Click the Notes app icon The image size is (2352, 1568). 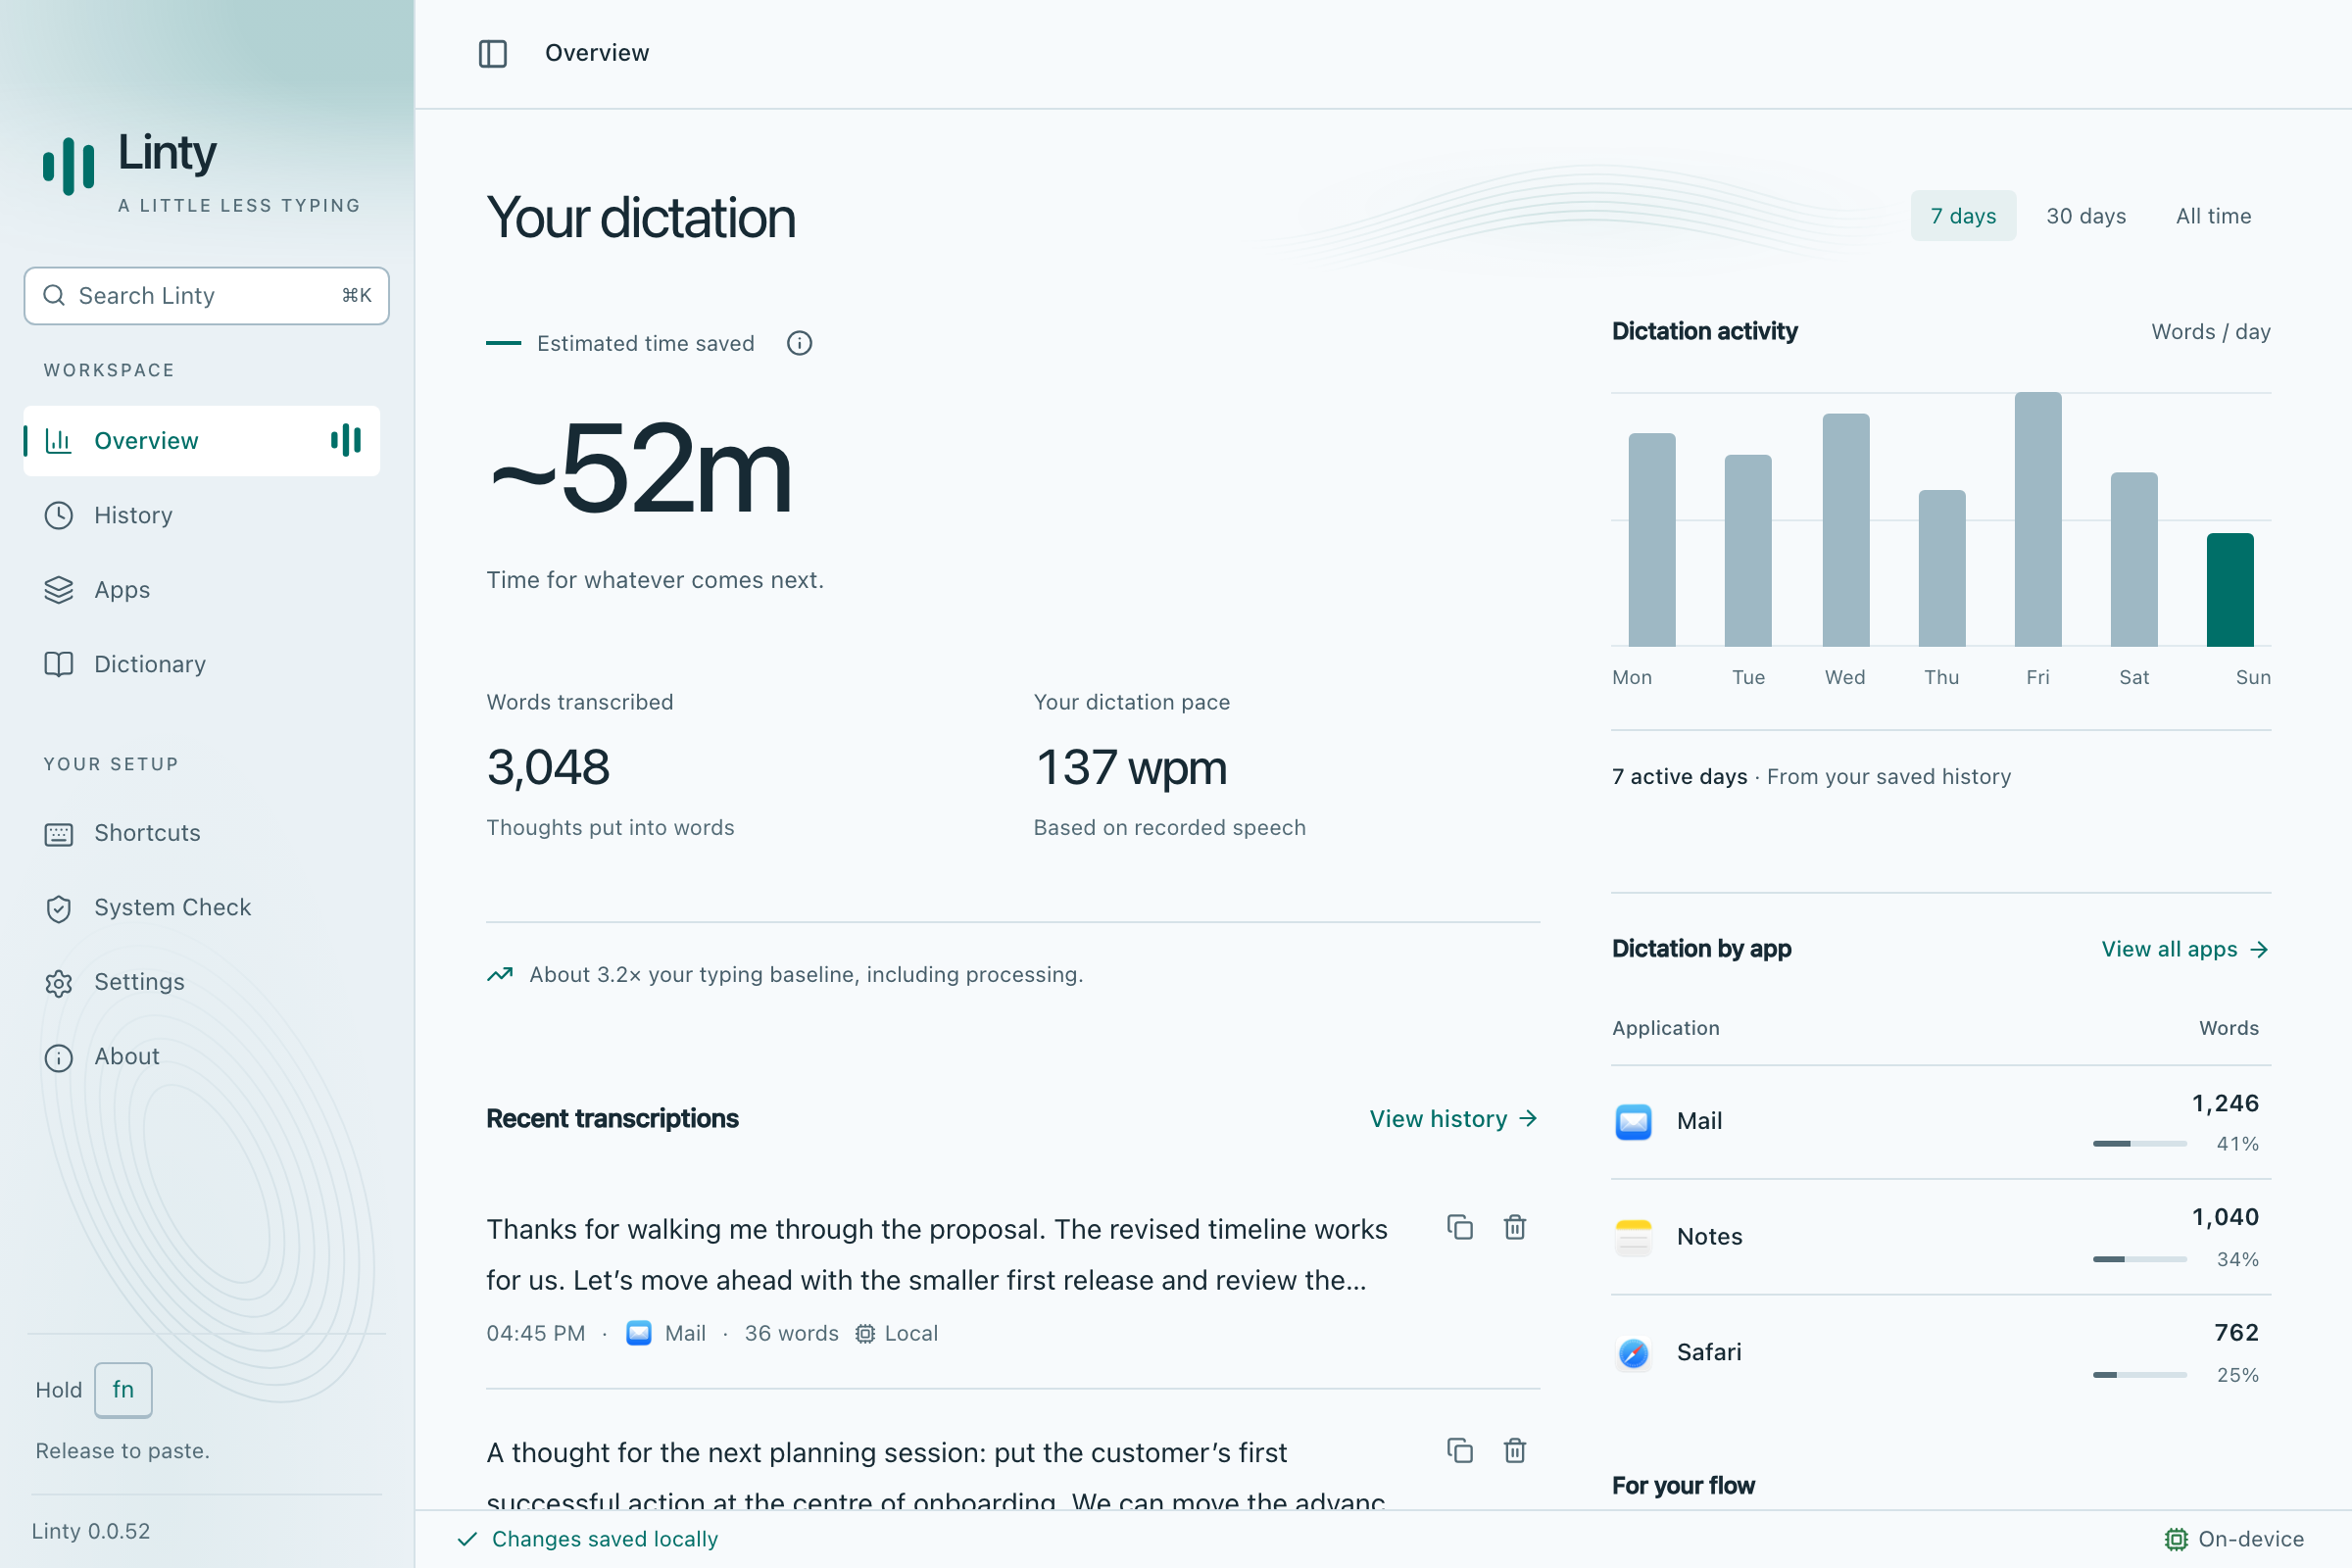1633,1237
